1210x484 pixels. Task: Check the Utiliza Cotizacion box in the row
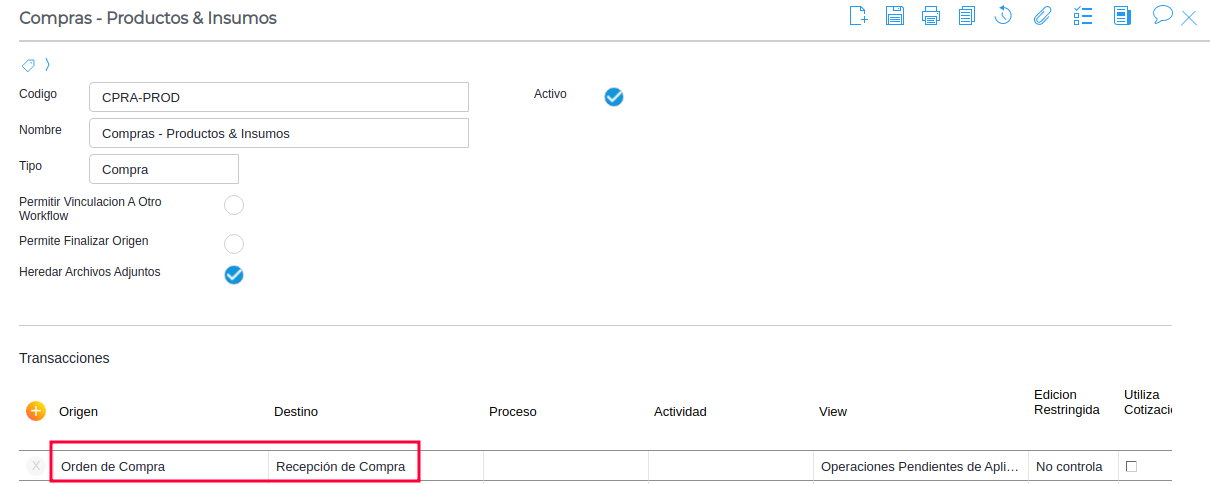(1132, 466)
